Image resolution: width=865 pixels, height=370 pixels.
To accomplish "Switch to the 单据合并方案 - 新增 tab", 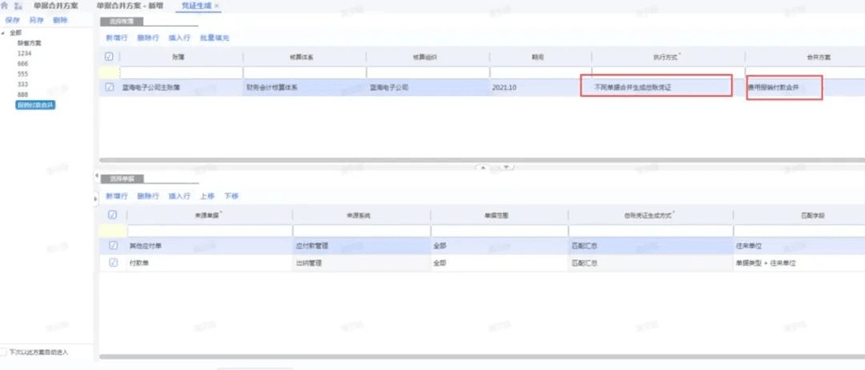I will pyautogui.click(x=130, y=6).
